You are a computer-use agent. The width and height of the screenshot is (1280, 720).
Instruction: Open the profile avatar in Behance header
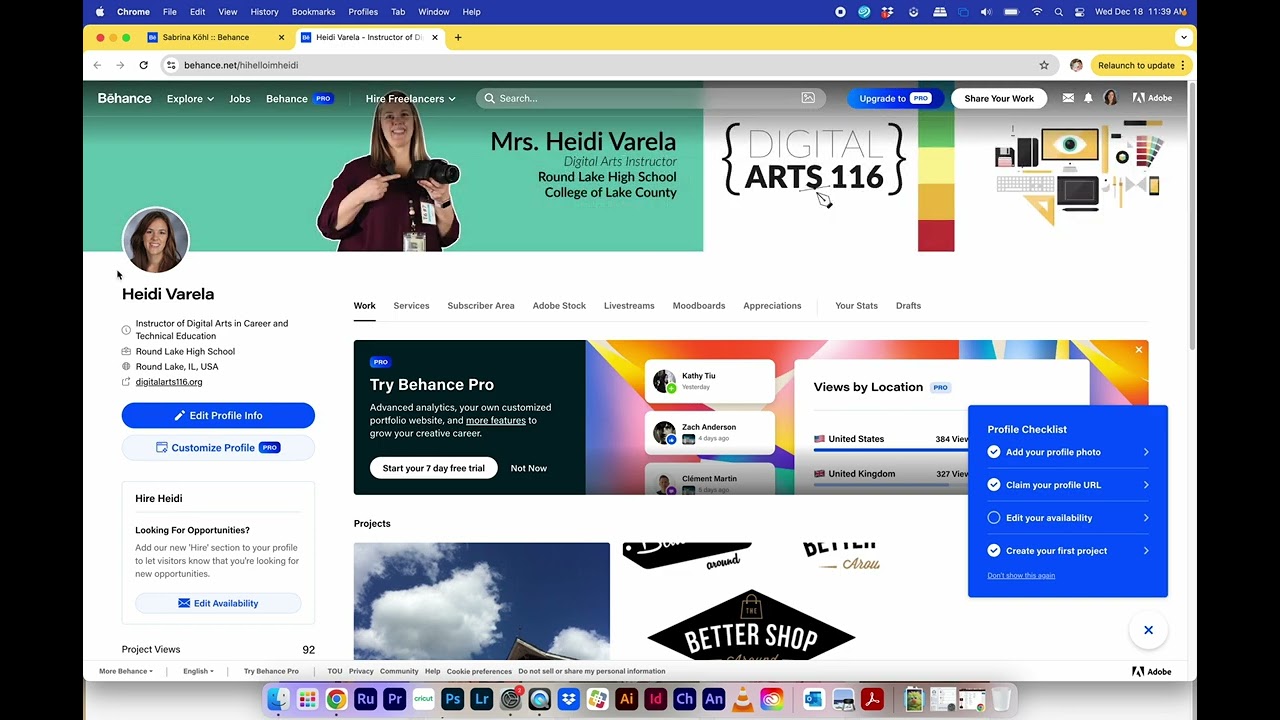1110,98
